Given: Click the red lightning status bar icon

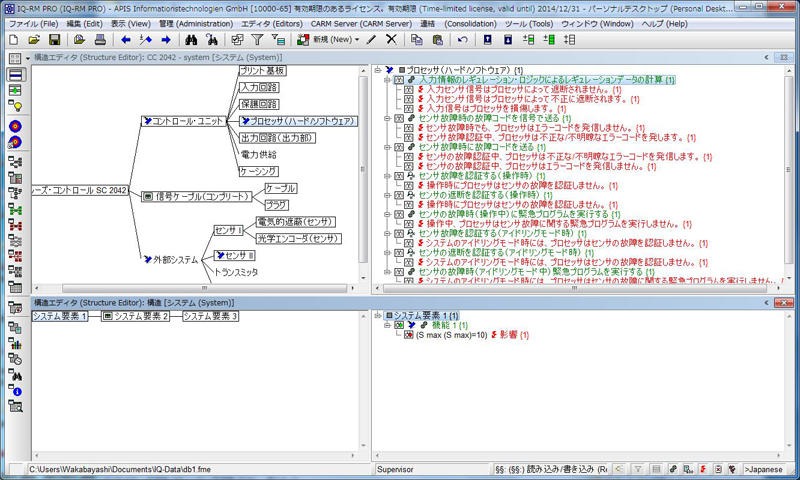Looking at the screenshot, I should 703,469.
